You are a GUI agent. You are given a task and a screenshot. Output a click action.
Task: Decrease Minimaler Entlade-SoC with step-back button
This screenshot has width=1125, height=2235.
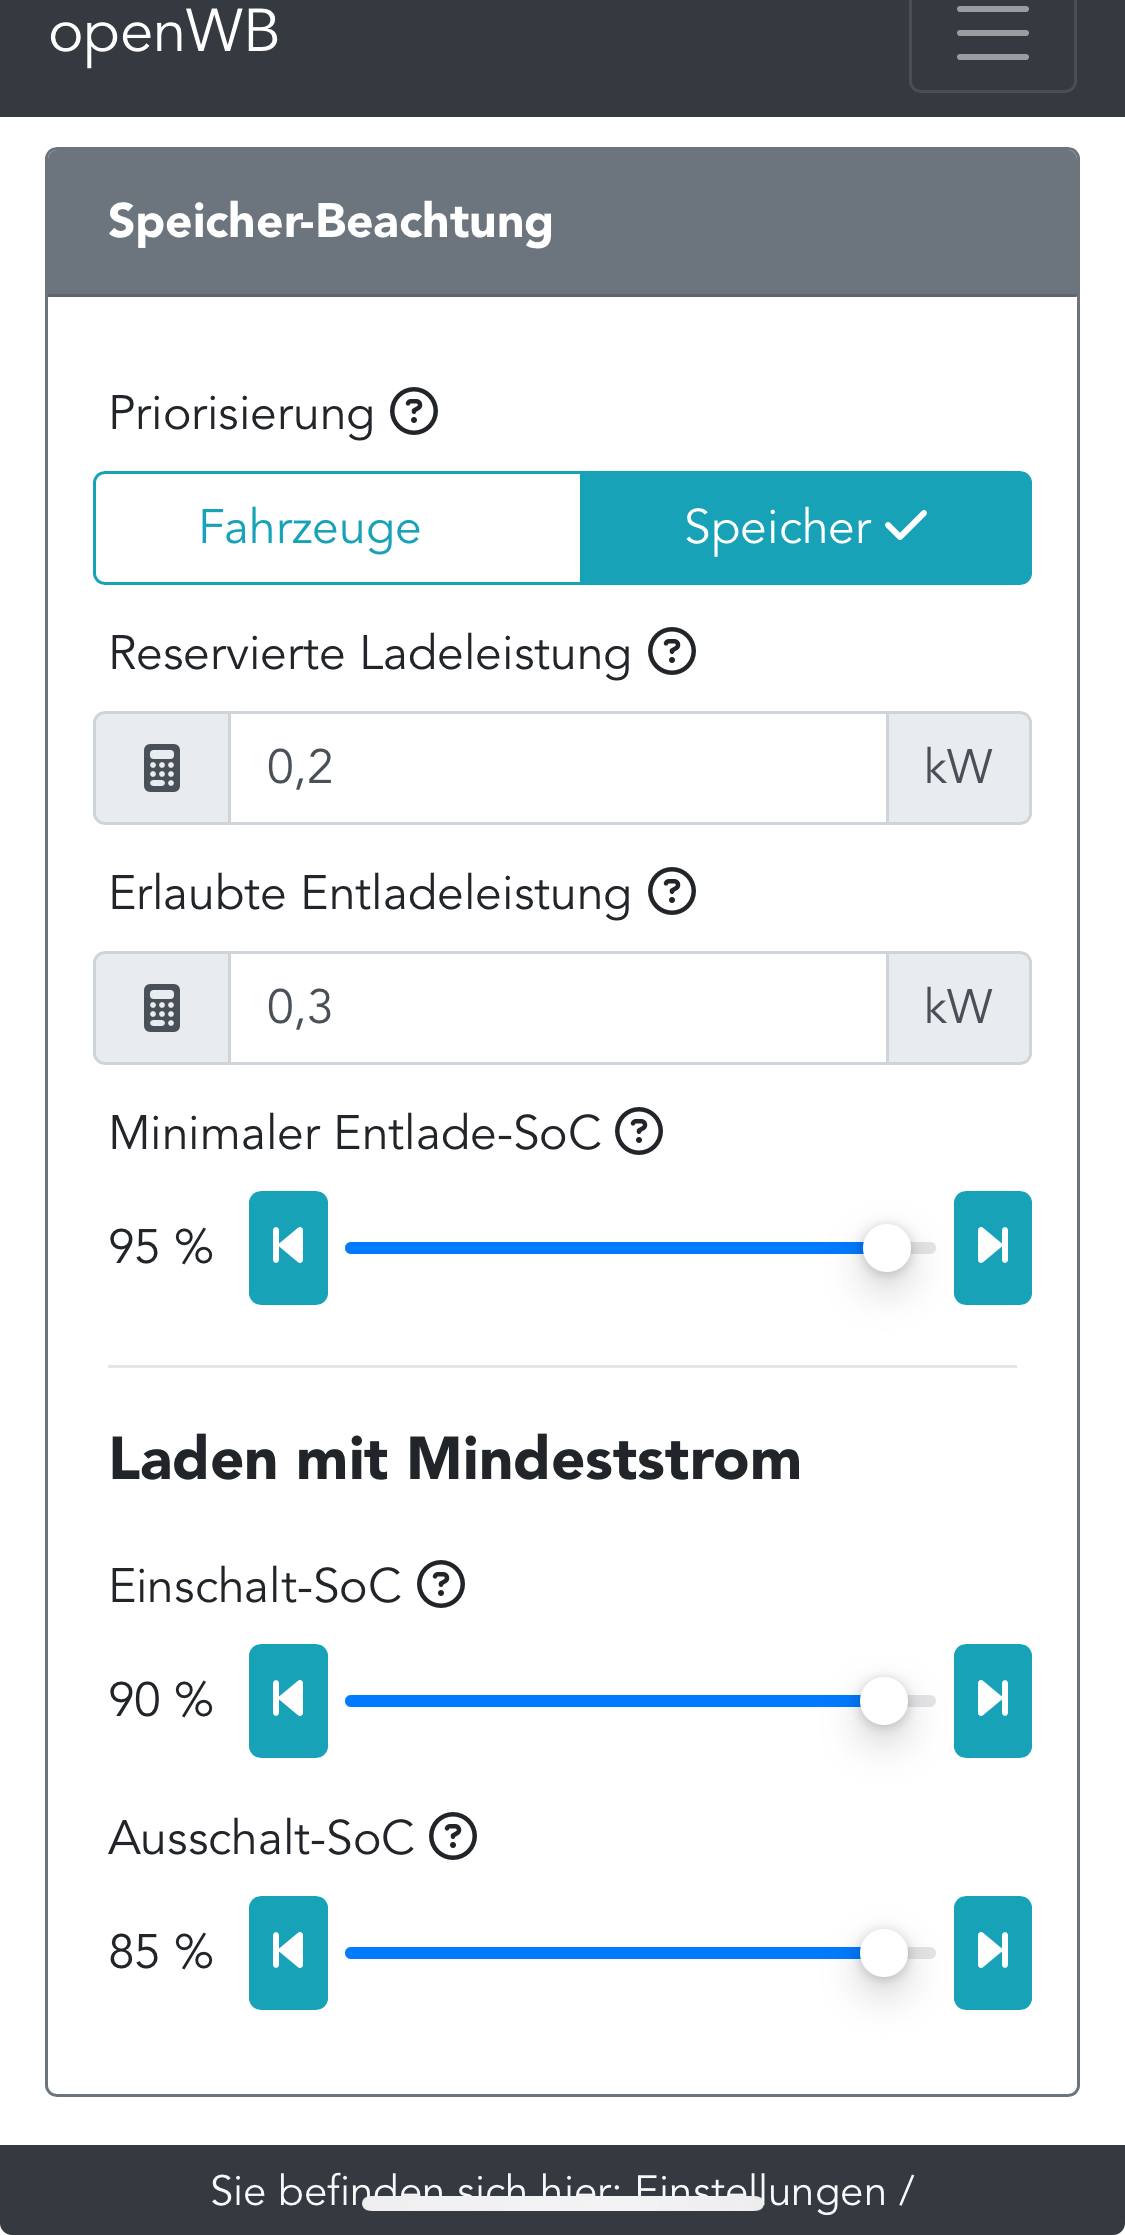[288, 1247]
